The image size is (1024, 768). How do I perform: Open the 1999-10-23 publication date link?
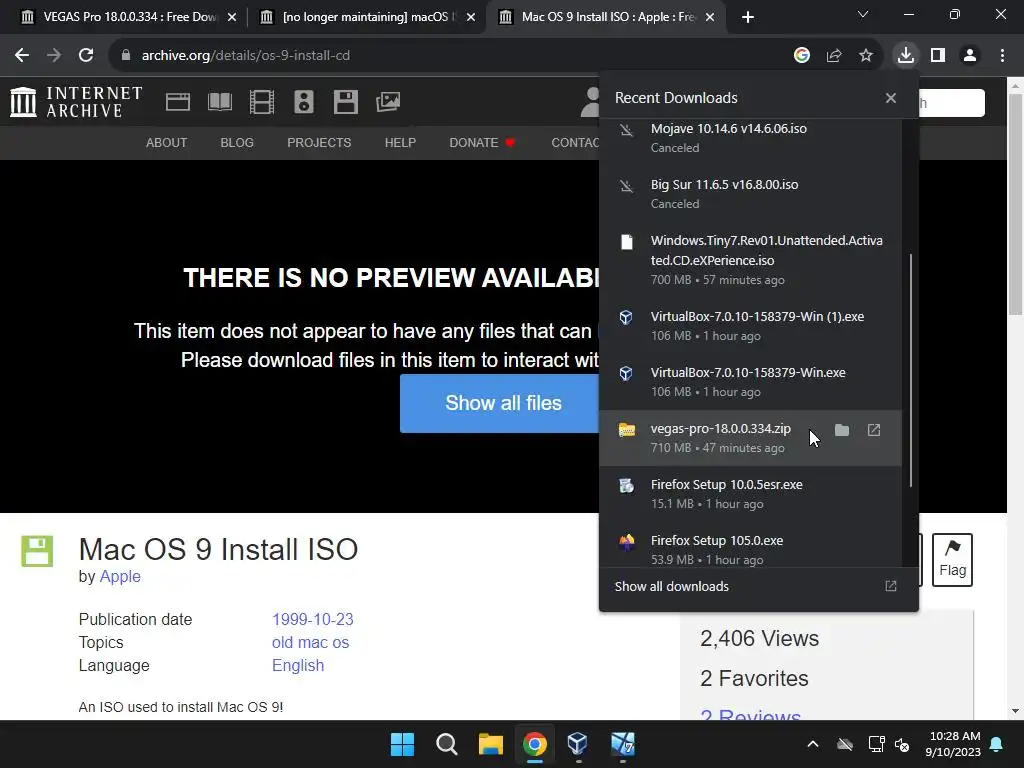coord(313,619)
